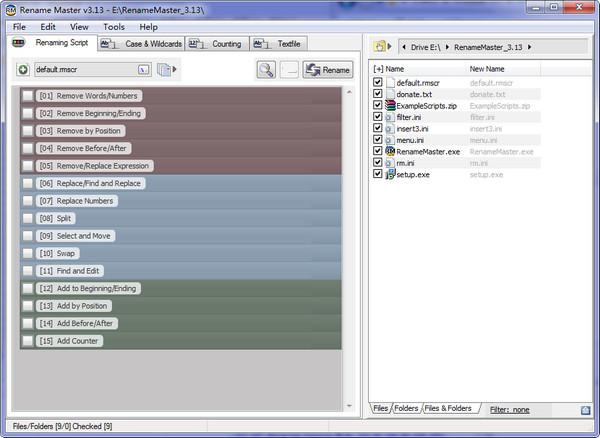
Task: Click the folder hand browse icon
Action: tap(379, 47)
